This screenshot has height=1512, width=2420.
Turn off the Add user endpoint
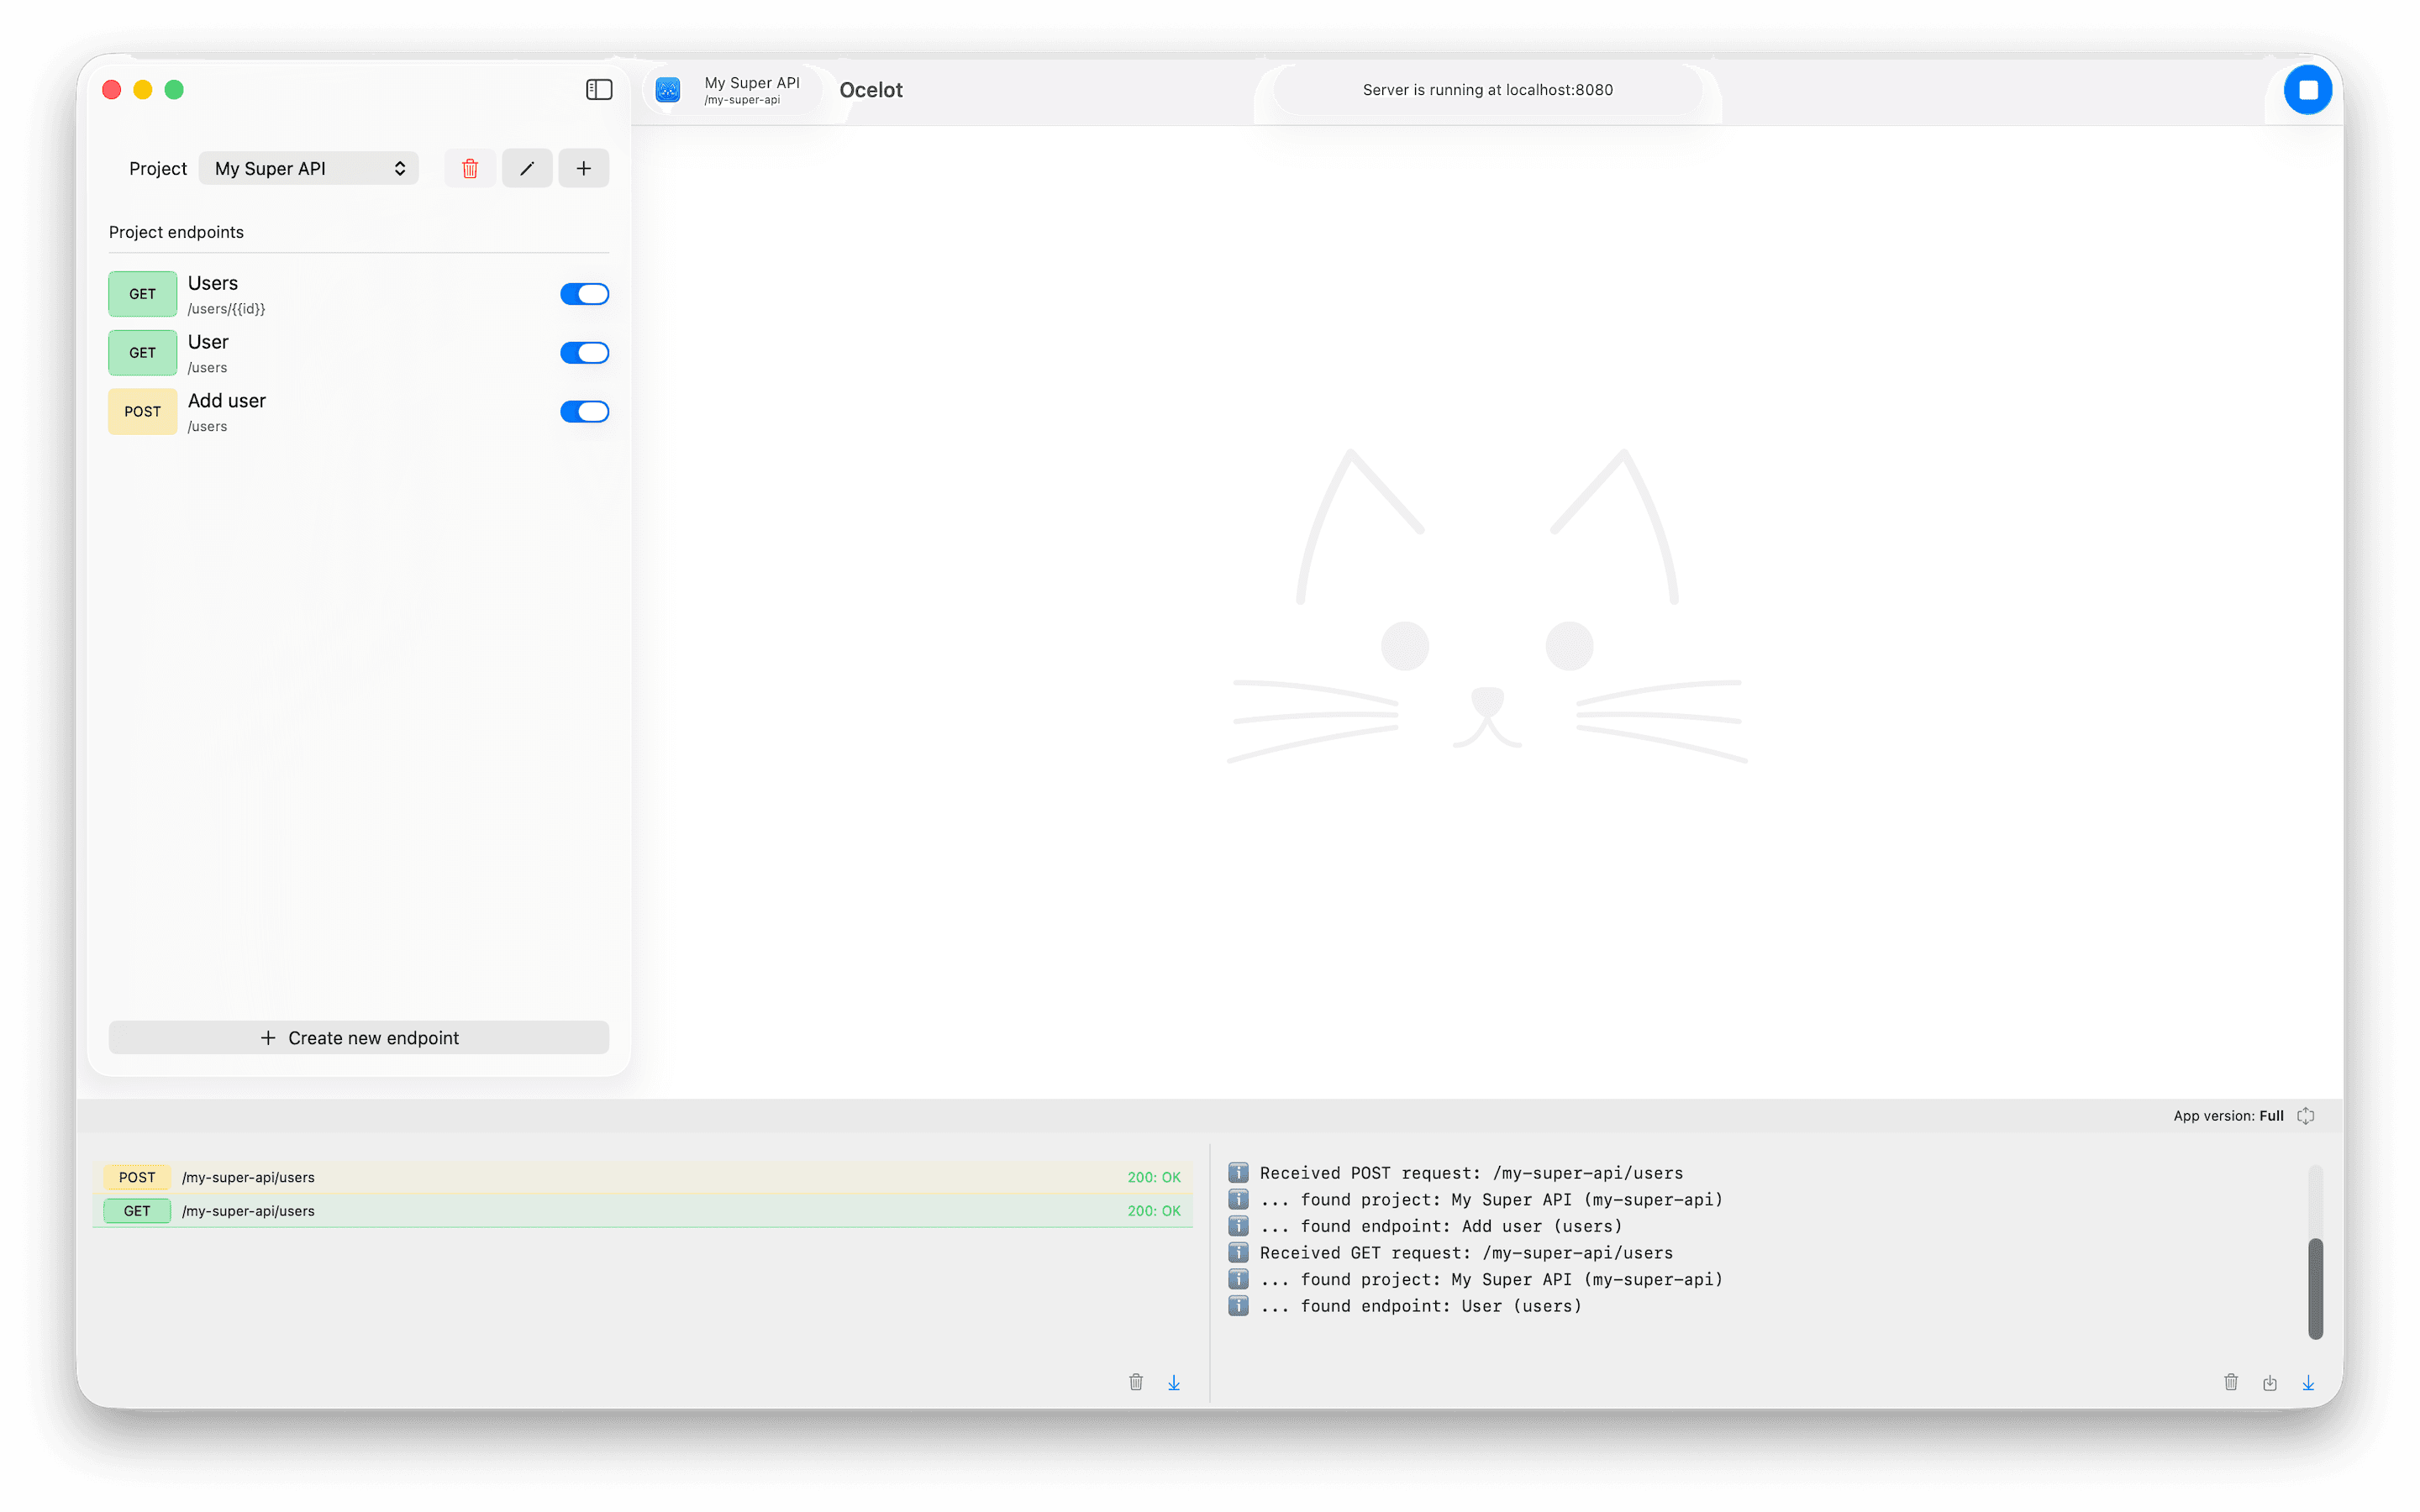pyautogui.click(x=584, y=411)
